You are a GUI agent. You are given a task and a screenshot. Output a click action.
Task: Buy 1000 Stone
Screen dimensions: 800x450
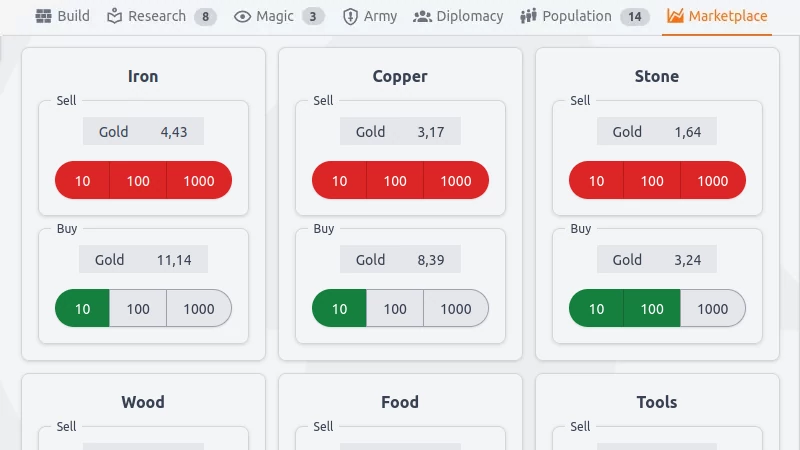click(713, 309)
